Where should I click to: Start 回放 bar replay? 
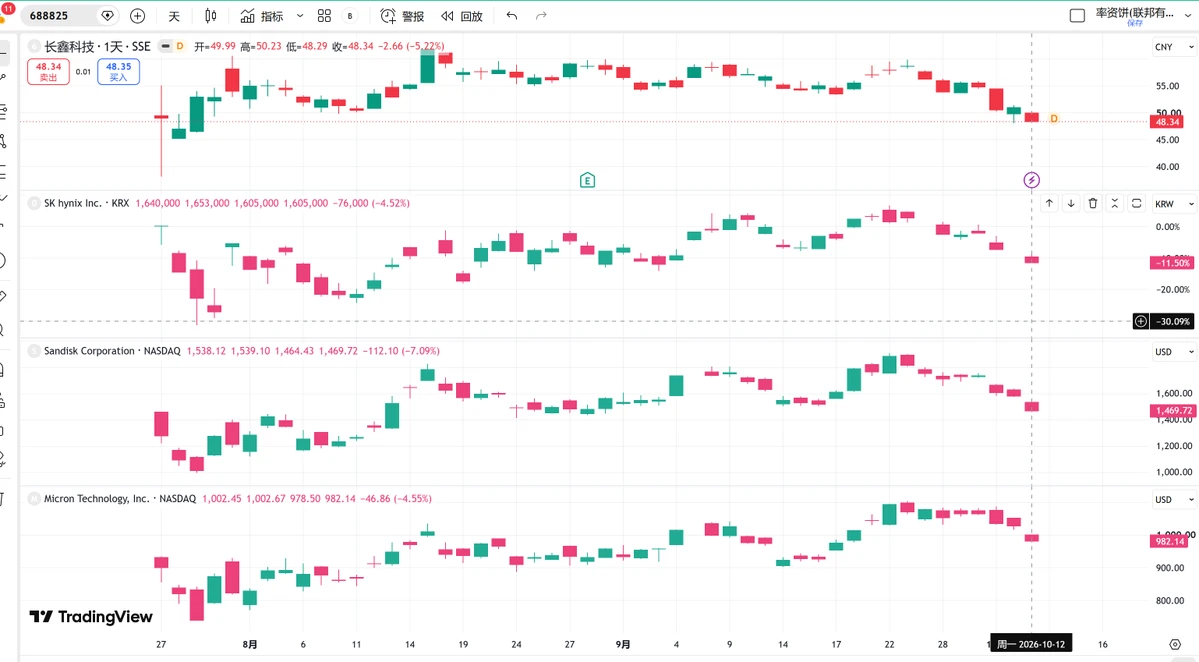click(x=462, y=16)
